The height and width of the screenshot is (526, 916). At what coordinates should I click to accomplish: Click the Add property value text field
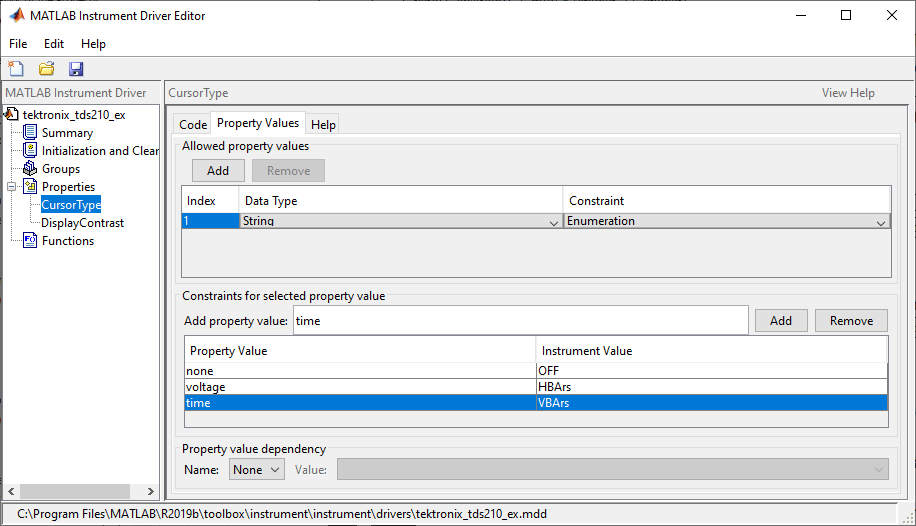coord(521,320)
